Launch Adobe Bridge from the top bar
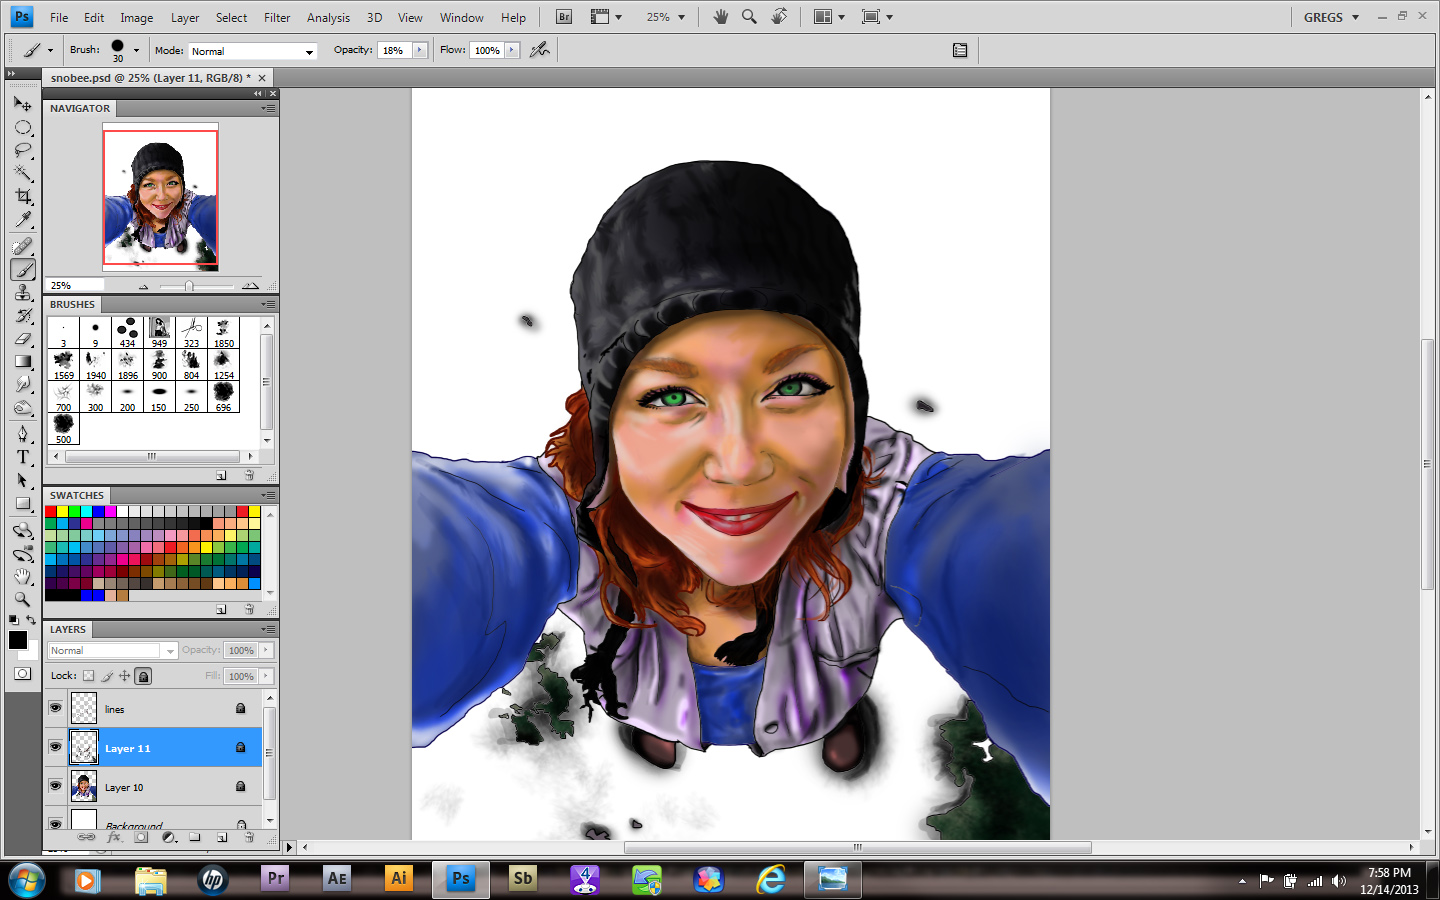This screenshot has height=900, width=1440. click(564, 17)
